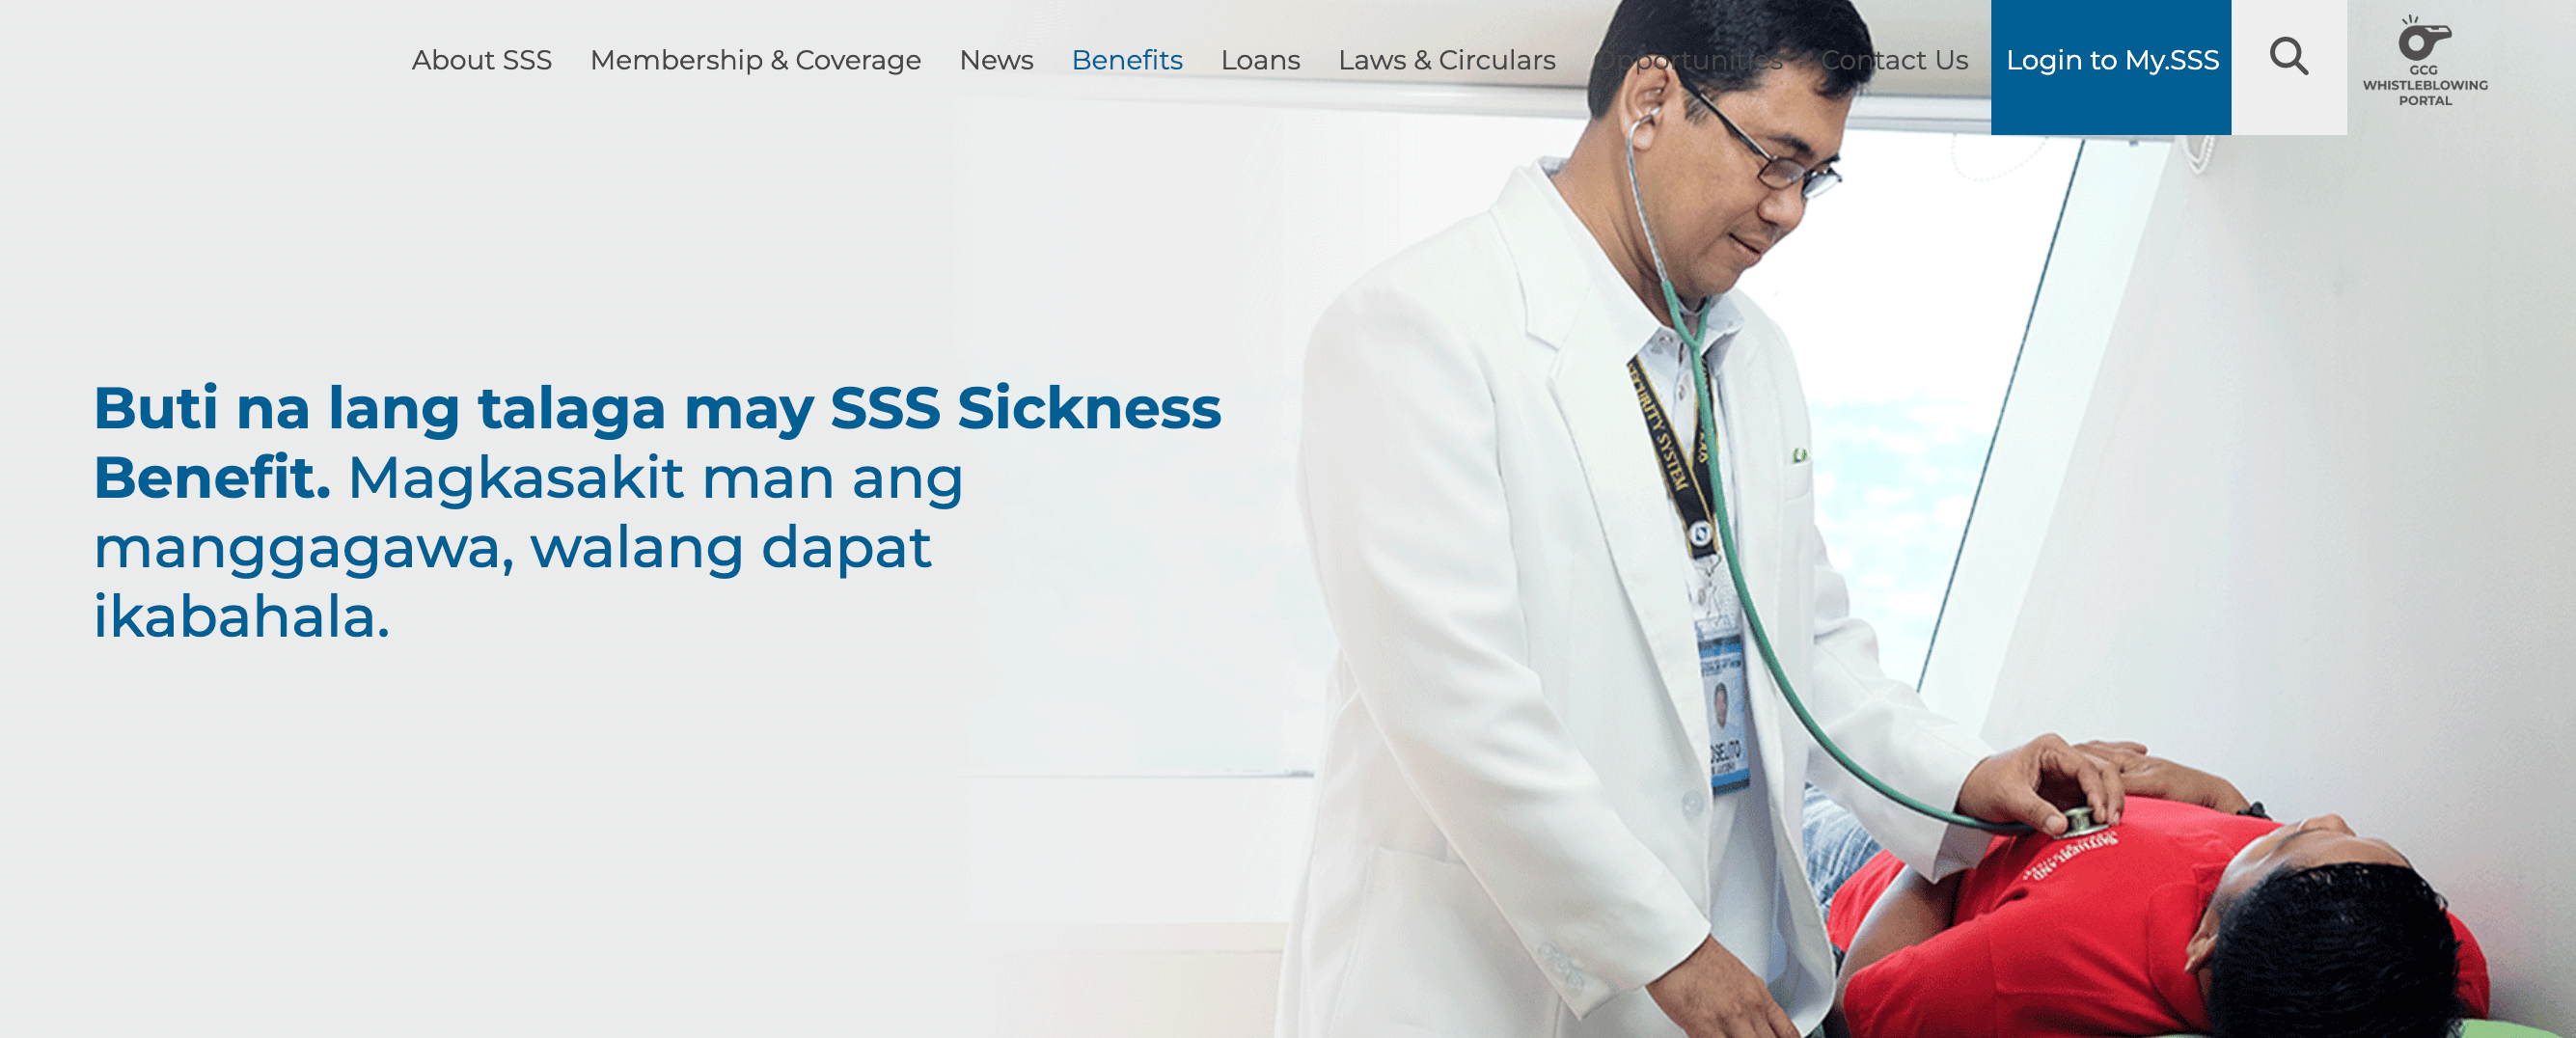Click the word 'ikabahala.' in the banner

pyautogui.click(x=241, y=616)
